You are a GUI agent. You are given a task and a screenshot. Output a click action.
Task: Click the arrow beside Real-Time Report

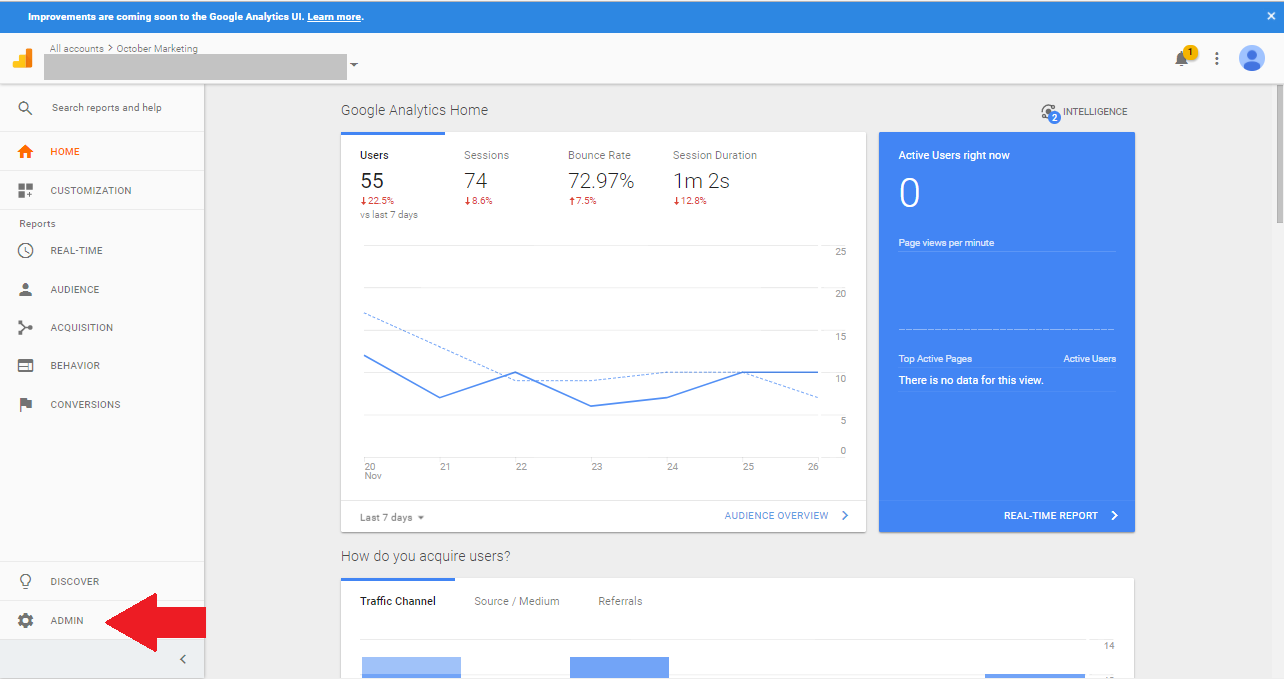(x=1114, y=516)
